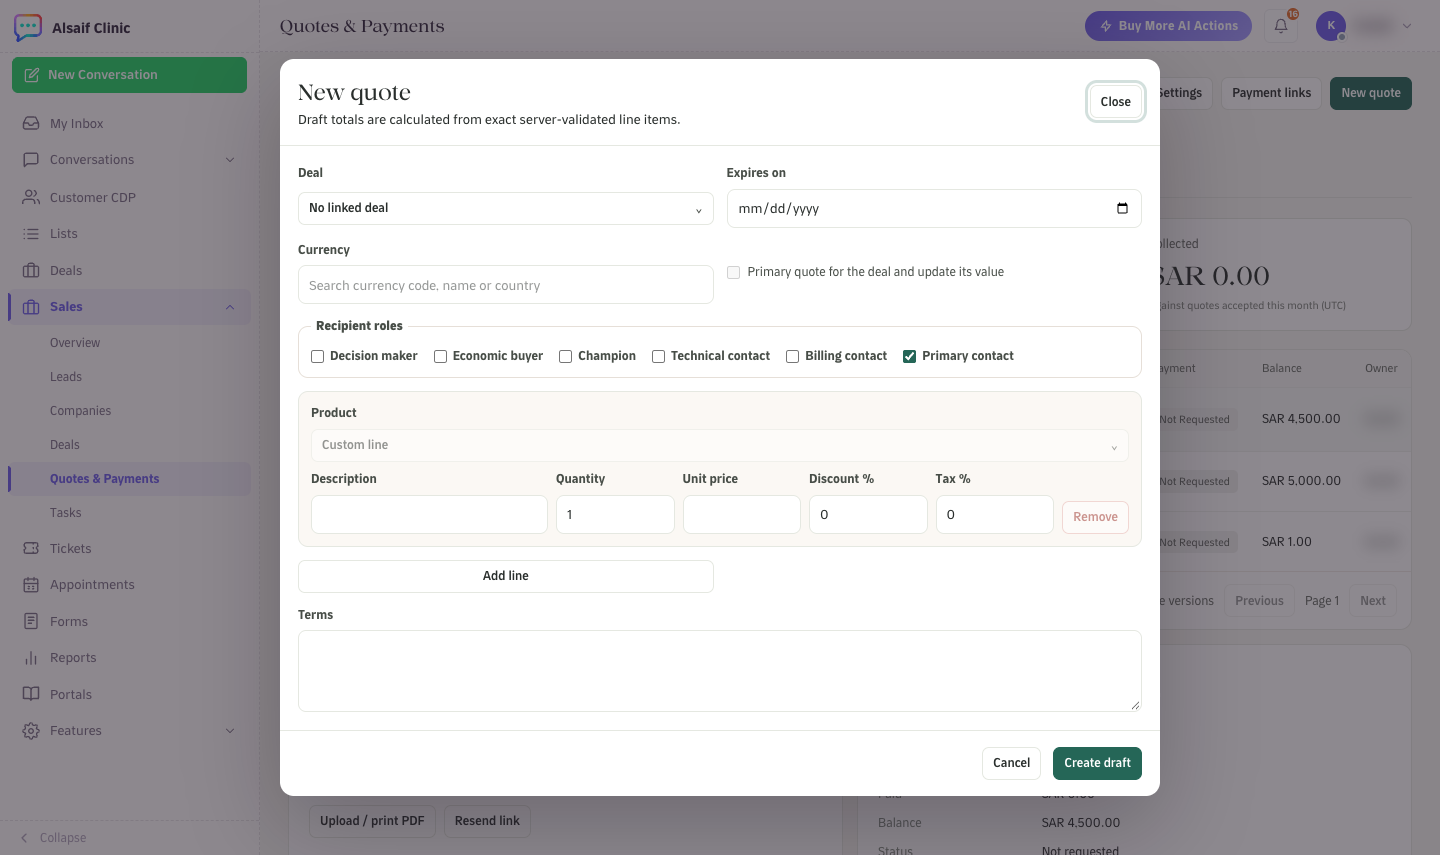Click the Lists icon in sidebar
Screen dimensions: 1440x855
pos(31,234)
